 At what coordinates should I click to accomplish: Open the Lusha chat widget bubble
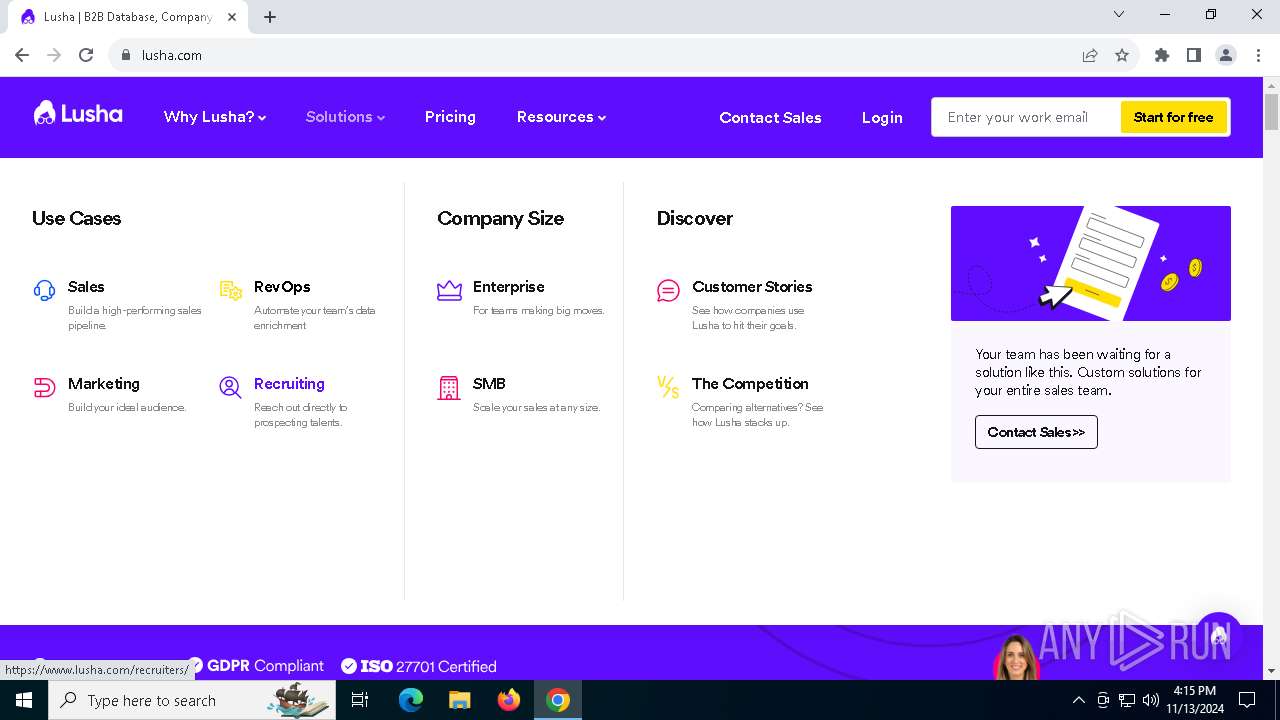(x=1218, y=637)
